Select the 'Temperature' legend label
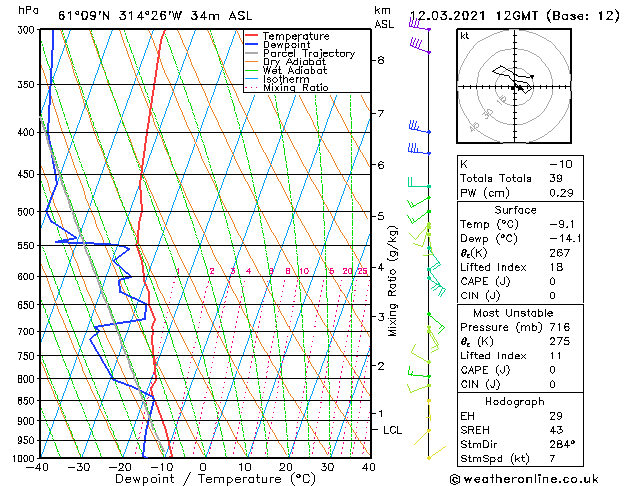Screen dimensions: 629x486 tap(296, 36)
